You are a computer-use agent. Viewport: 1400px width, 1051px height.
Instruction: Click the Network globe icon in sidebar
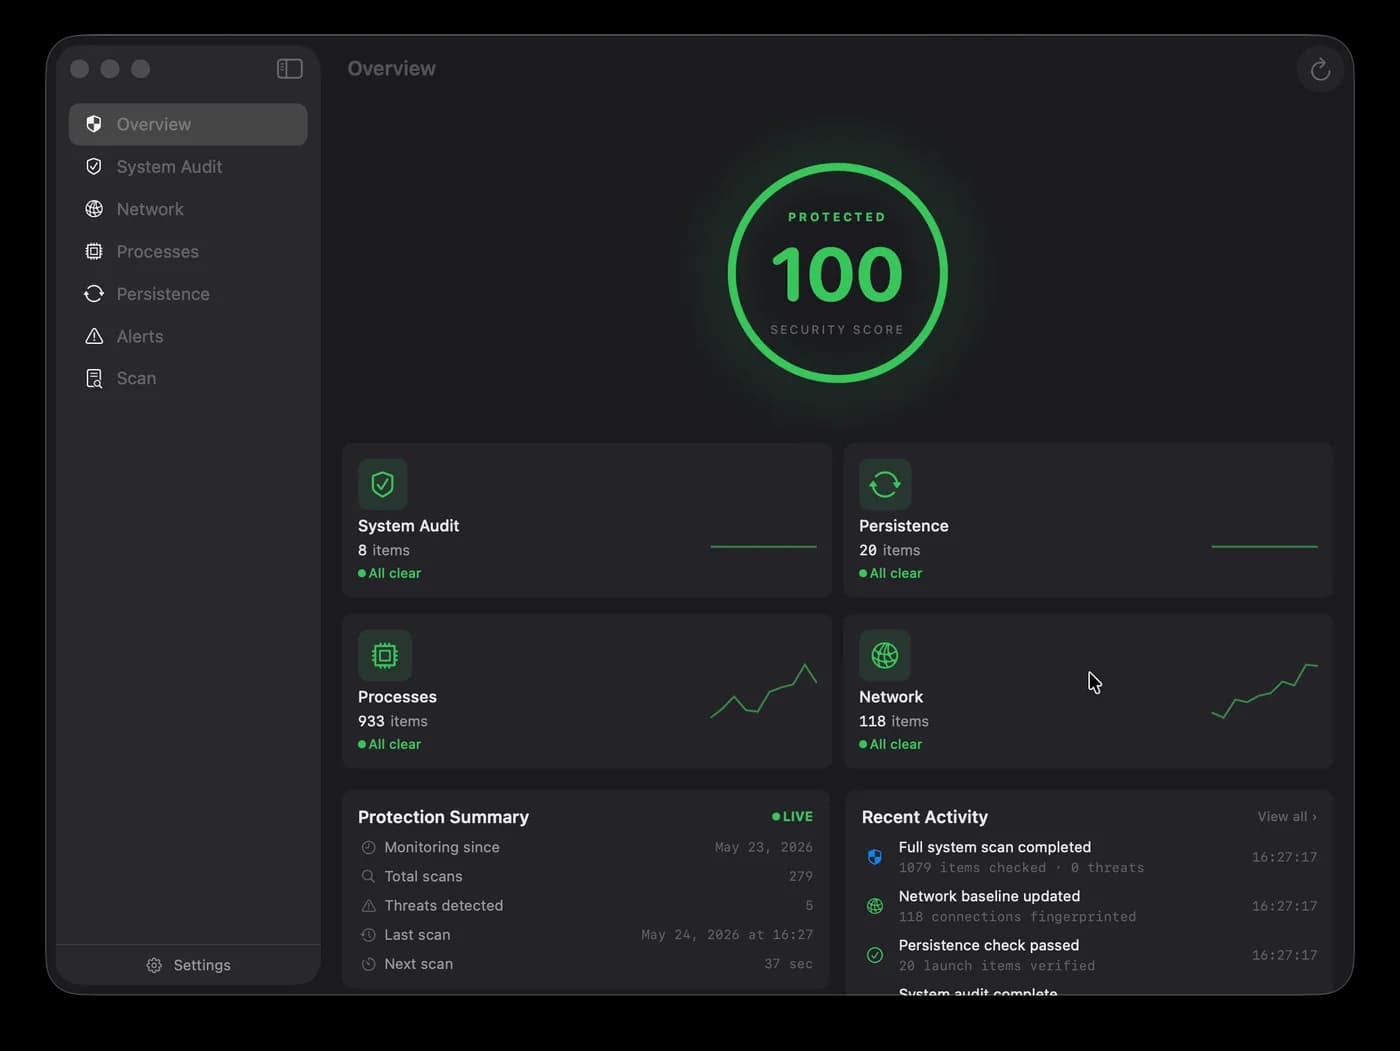(x=94, y=209)
